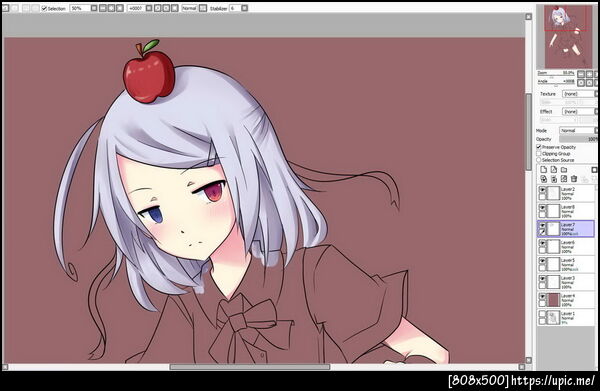Click the Transfer Down layer icon
Viewport: 600px width, 391px height.
[543, 179]
